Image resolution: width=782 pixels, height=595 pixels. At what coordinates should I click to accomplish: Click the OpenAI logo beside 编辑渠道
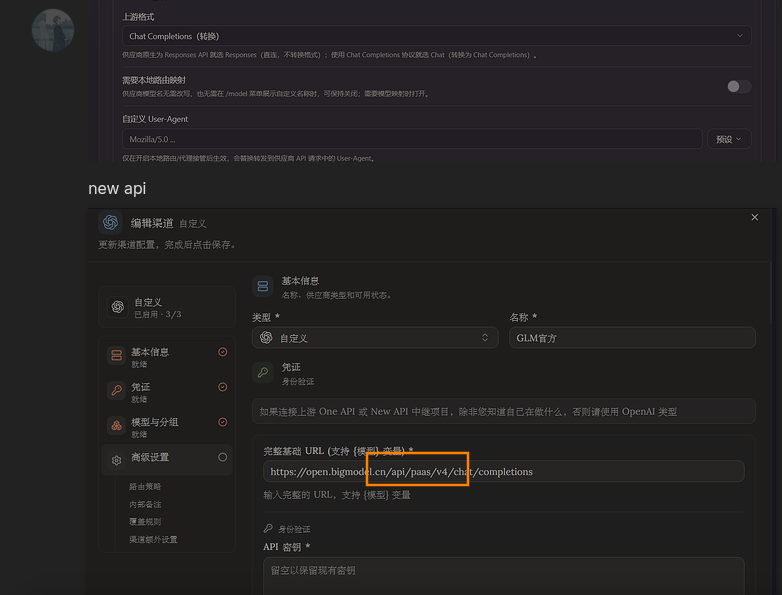[x=110, y=222]
